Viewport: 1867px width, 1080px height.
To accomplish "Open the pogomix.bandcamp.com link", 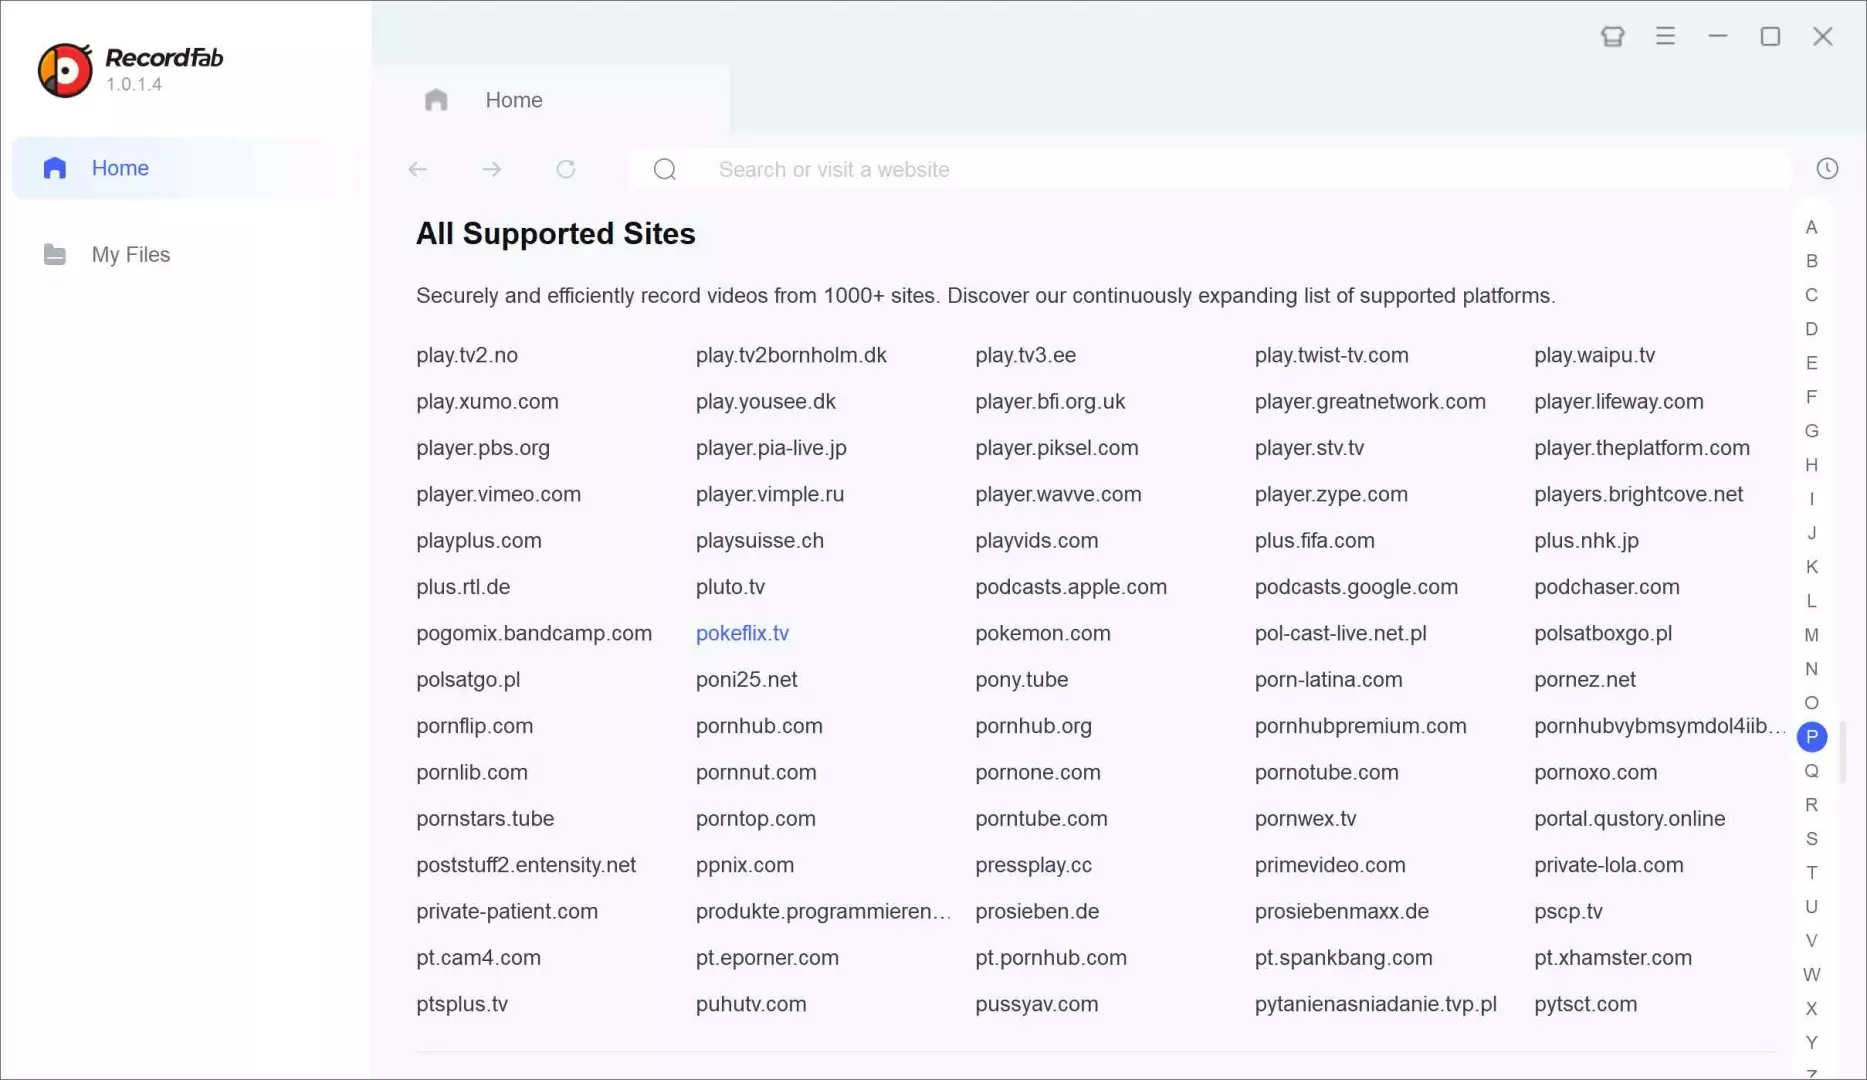I will tap(534, 633).
